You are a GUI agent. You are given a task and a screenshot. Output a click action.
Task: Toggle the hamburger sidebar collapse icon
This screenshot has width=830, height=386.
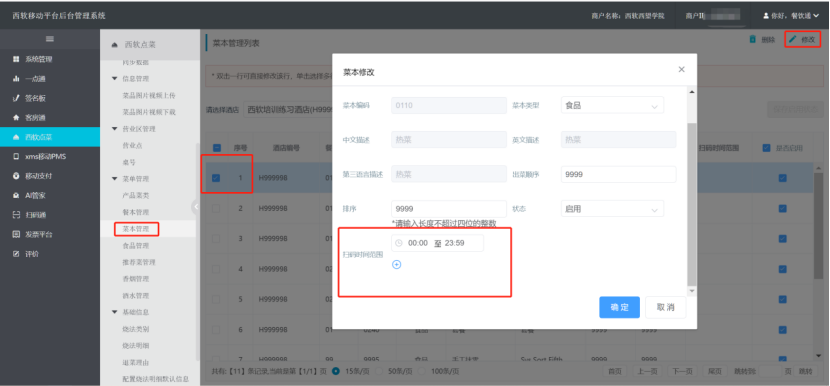coord(50,39)
